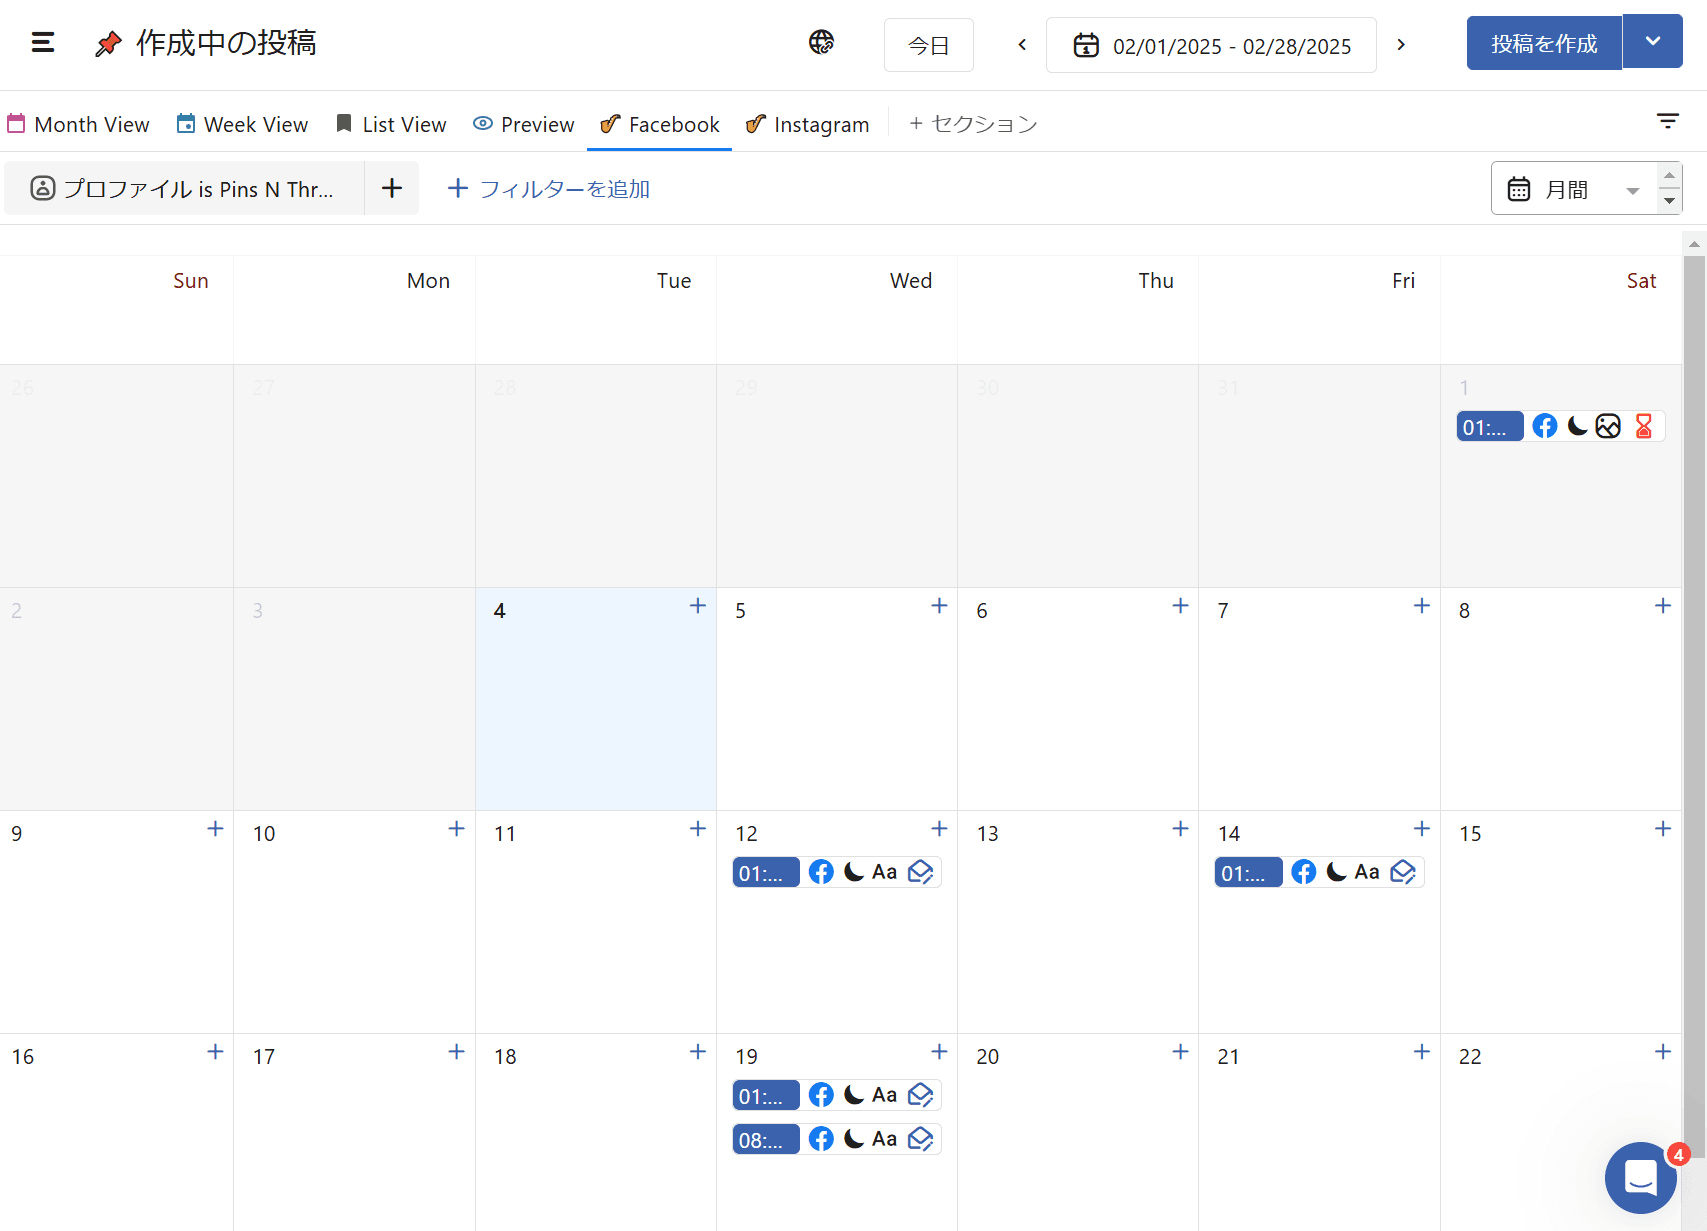Click the filter lines icon at right
This screenshot has height=1231, width=1707.
(x=1667, y=122)
